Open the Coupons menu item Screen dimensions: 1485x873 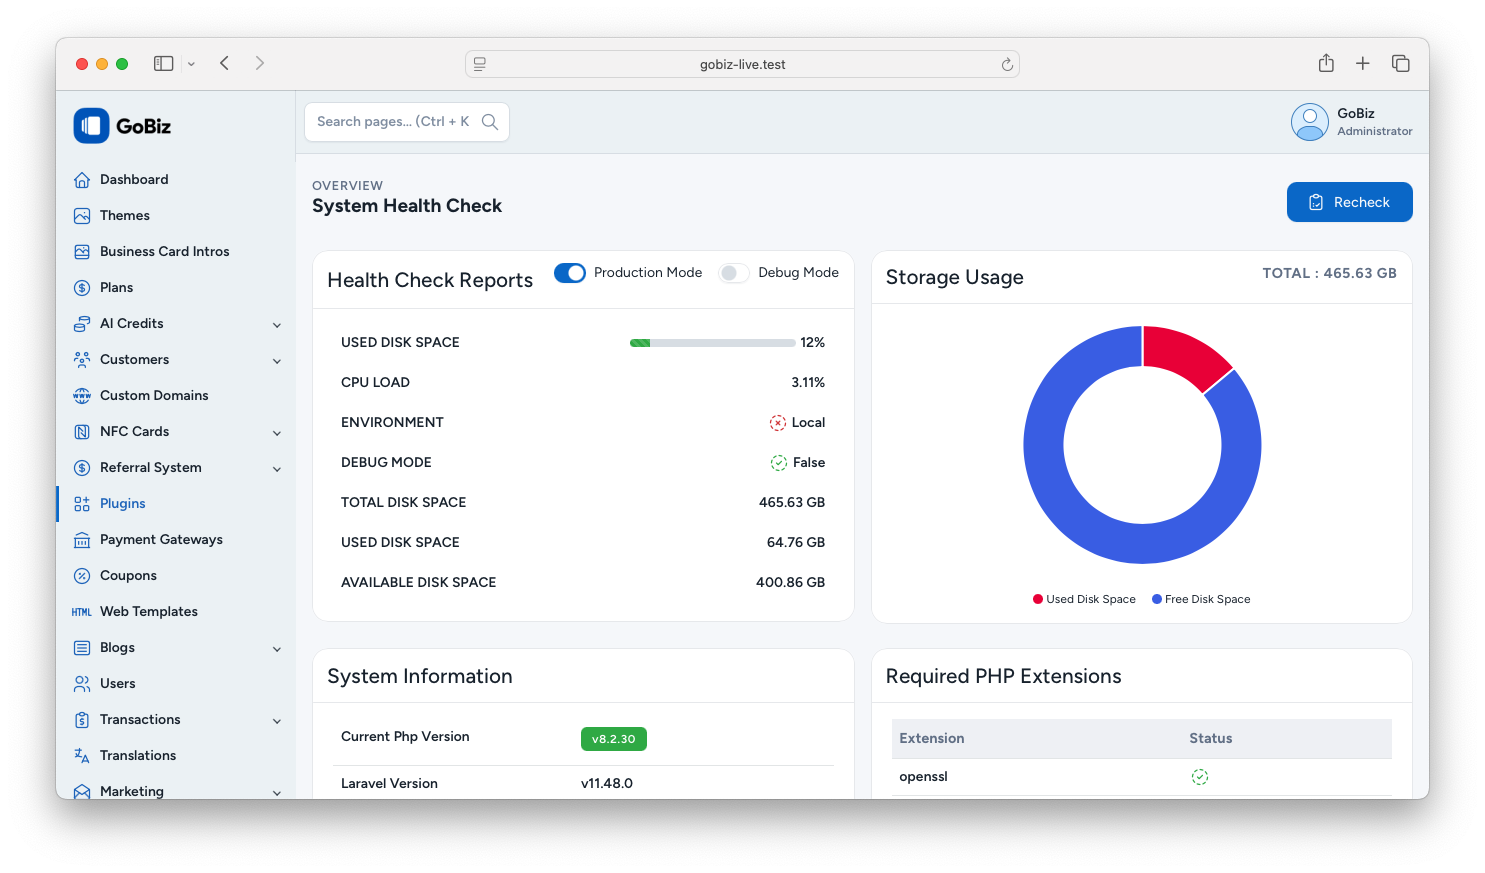click(x=176, y=576)
